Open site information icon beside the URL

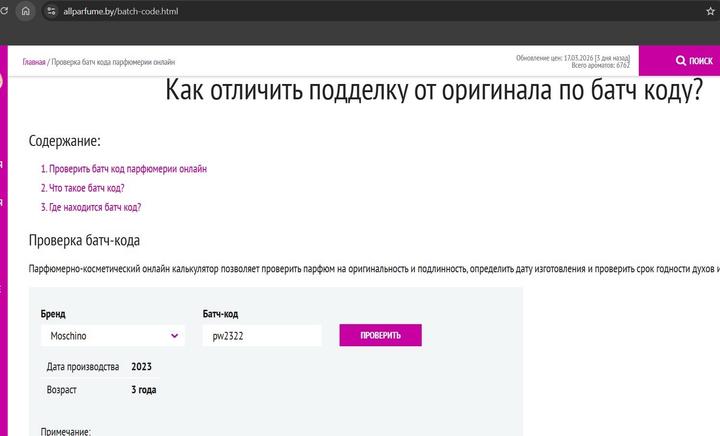point(51,10)
